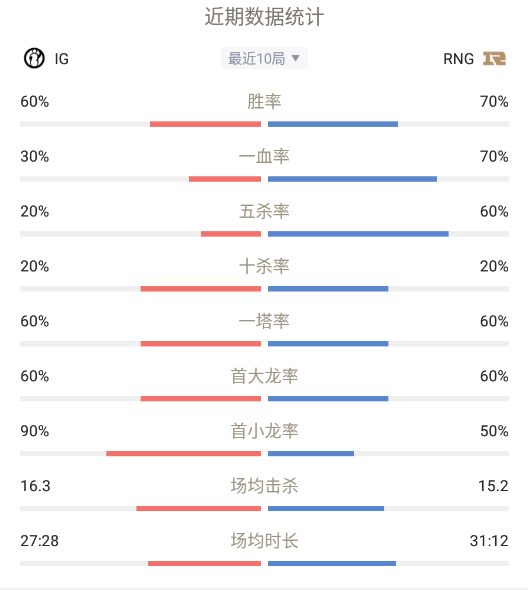
Task: Click the blue RNG 一血率 bar
Action: point(353,179)
